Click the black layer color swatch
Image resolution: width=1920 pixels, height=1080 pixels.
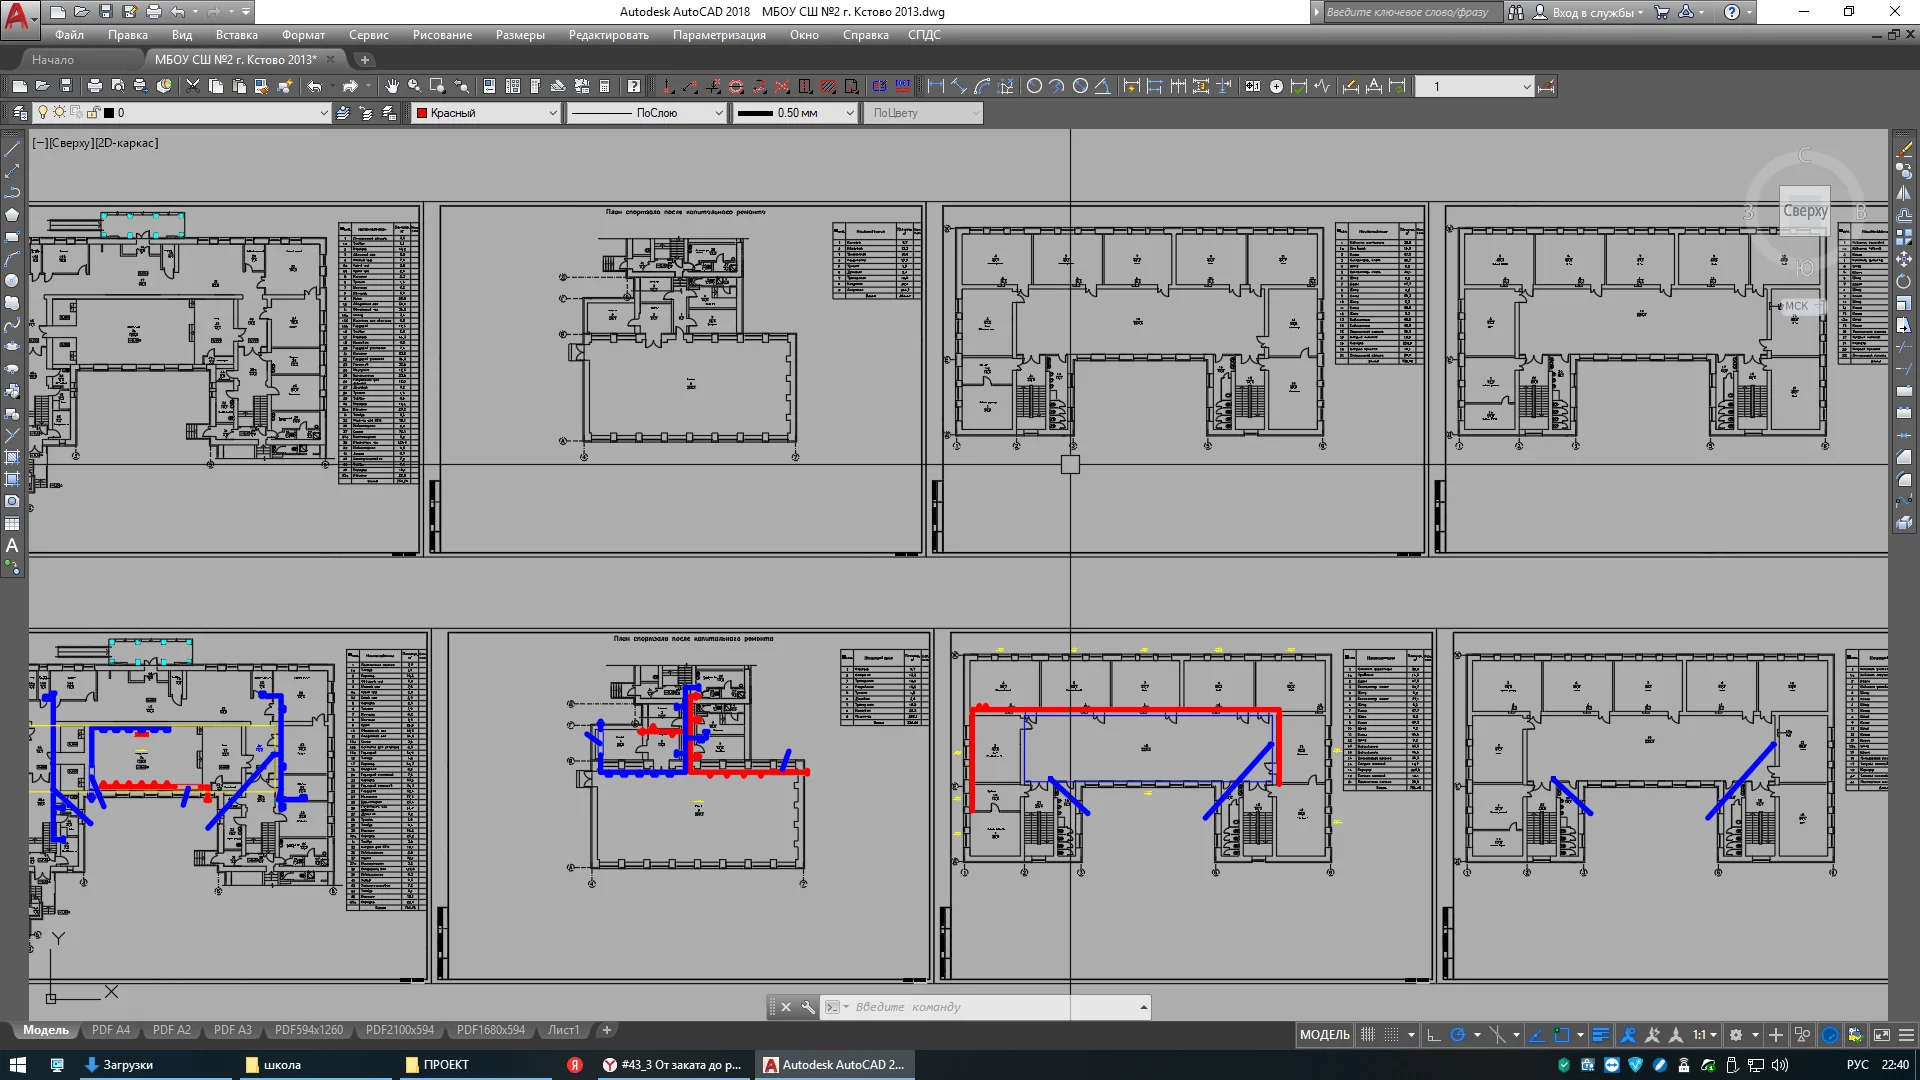(109, 113)
